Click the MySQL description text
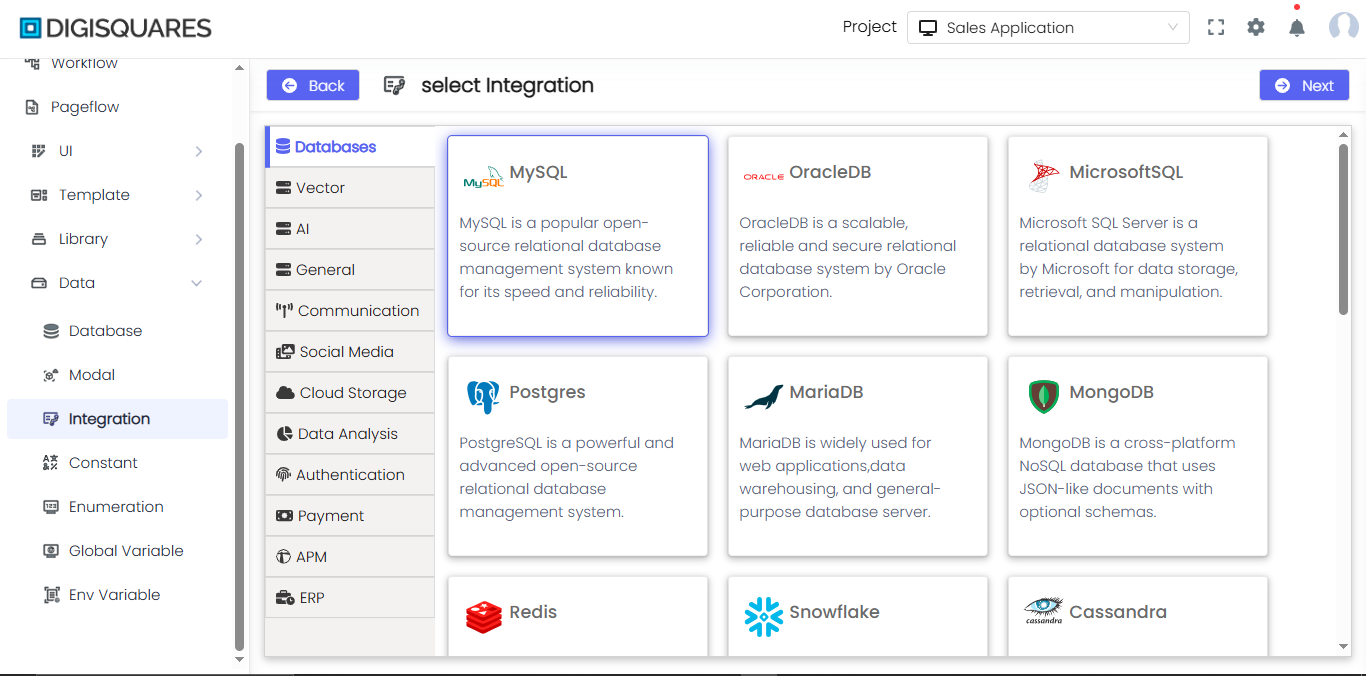The image size is (1366, 676). [x=566, y=258]
